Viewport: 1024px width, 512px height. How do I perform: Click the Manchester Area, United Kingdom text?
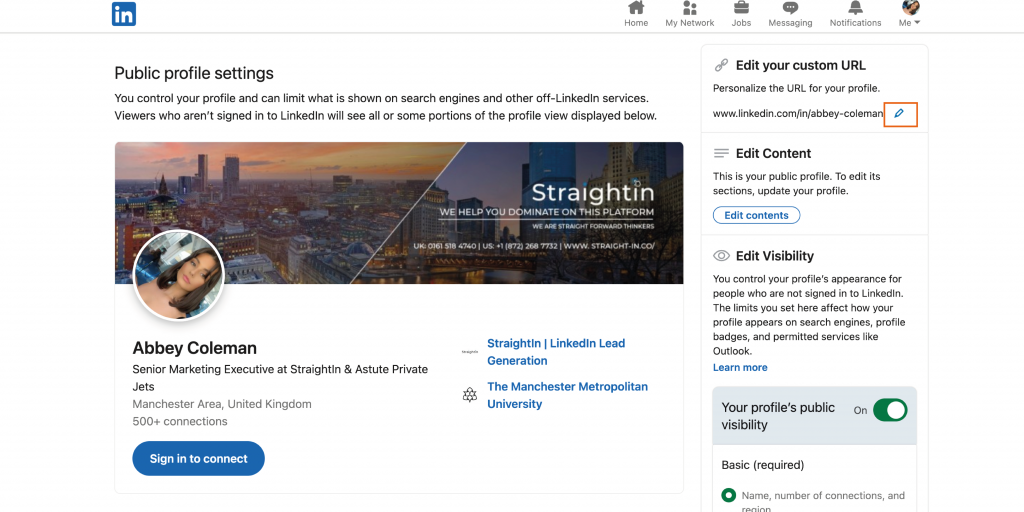(222, 404)
